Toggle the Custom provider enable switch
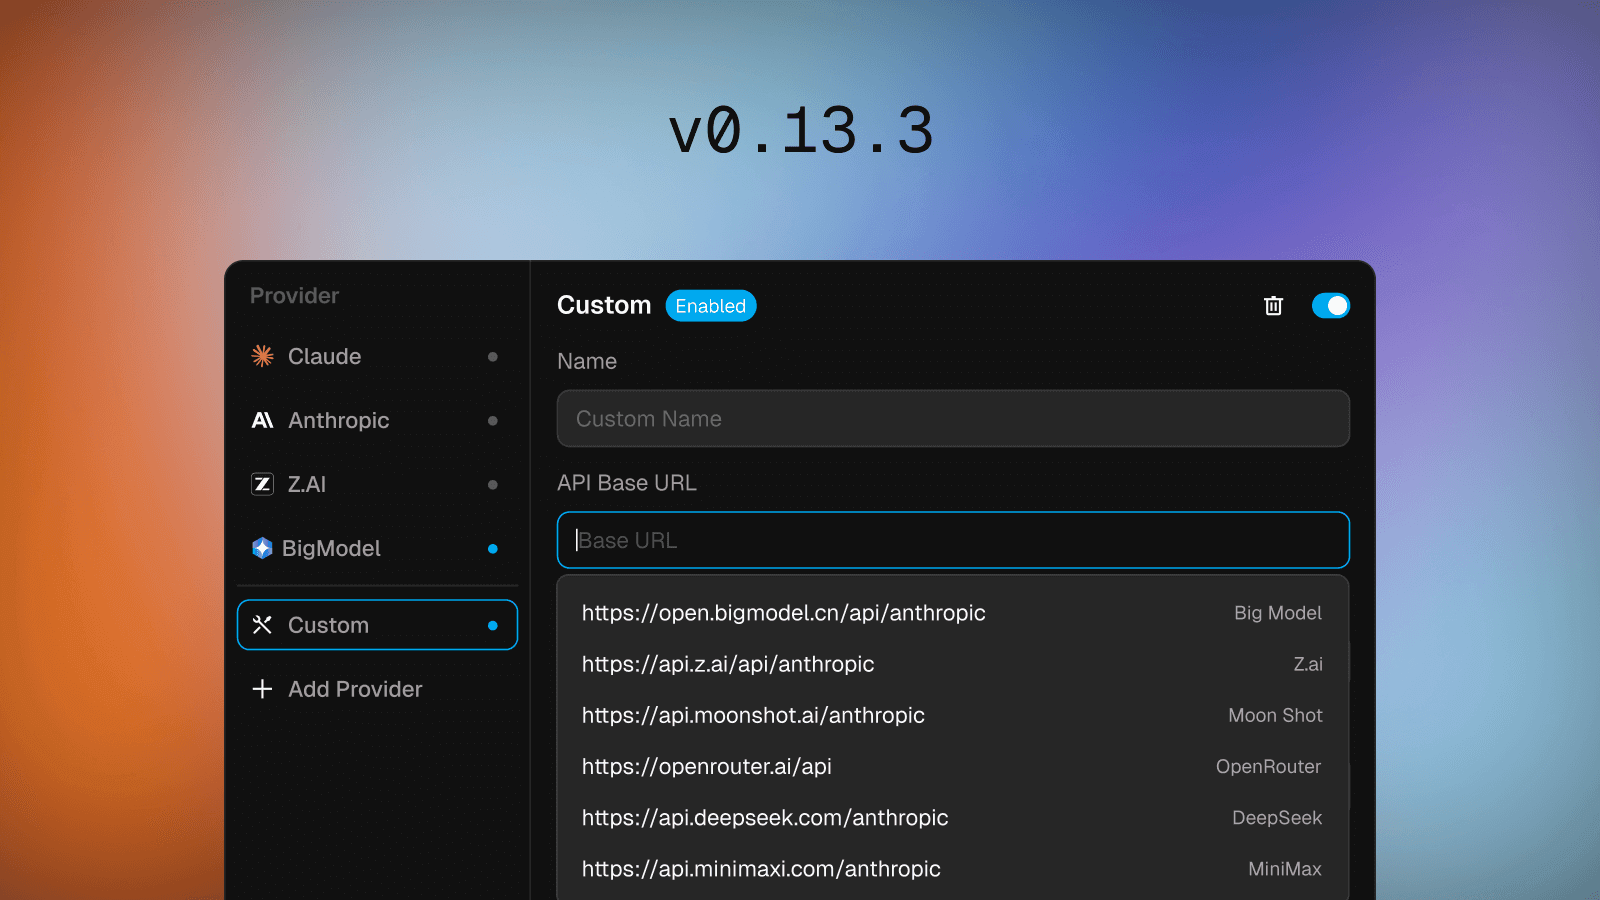Viewport: 1600px width, 900px height. [1330, 306]
